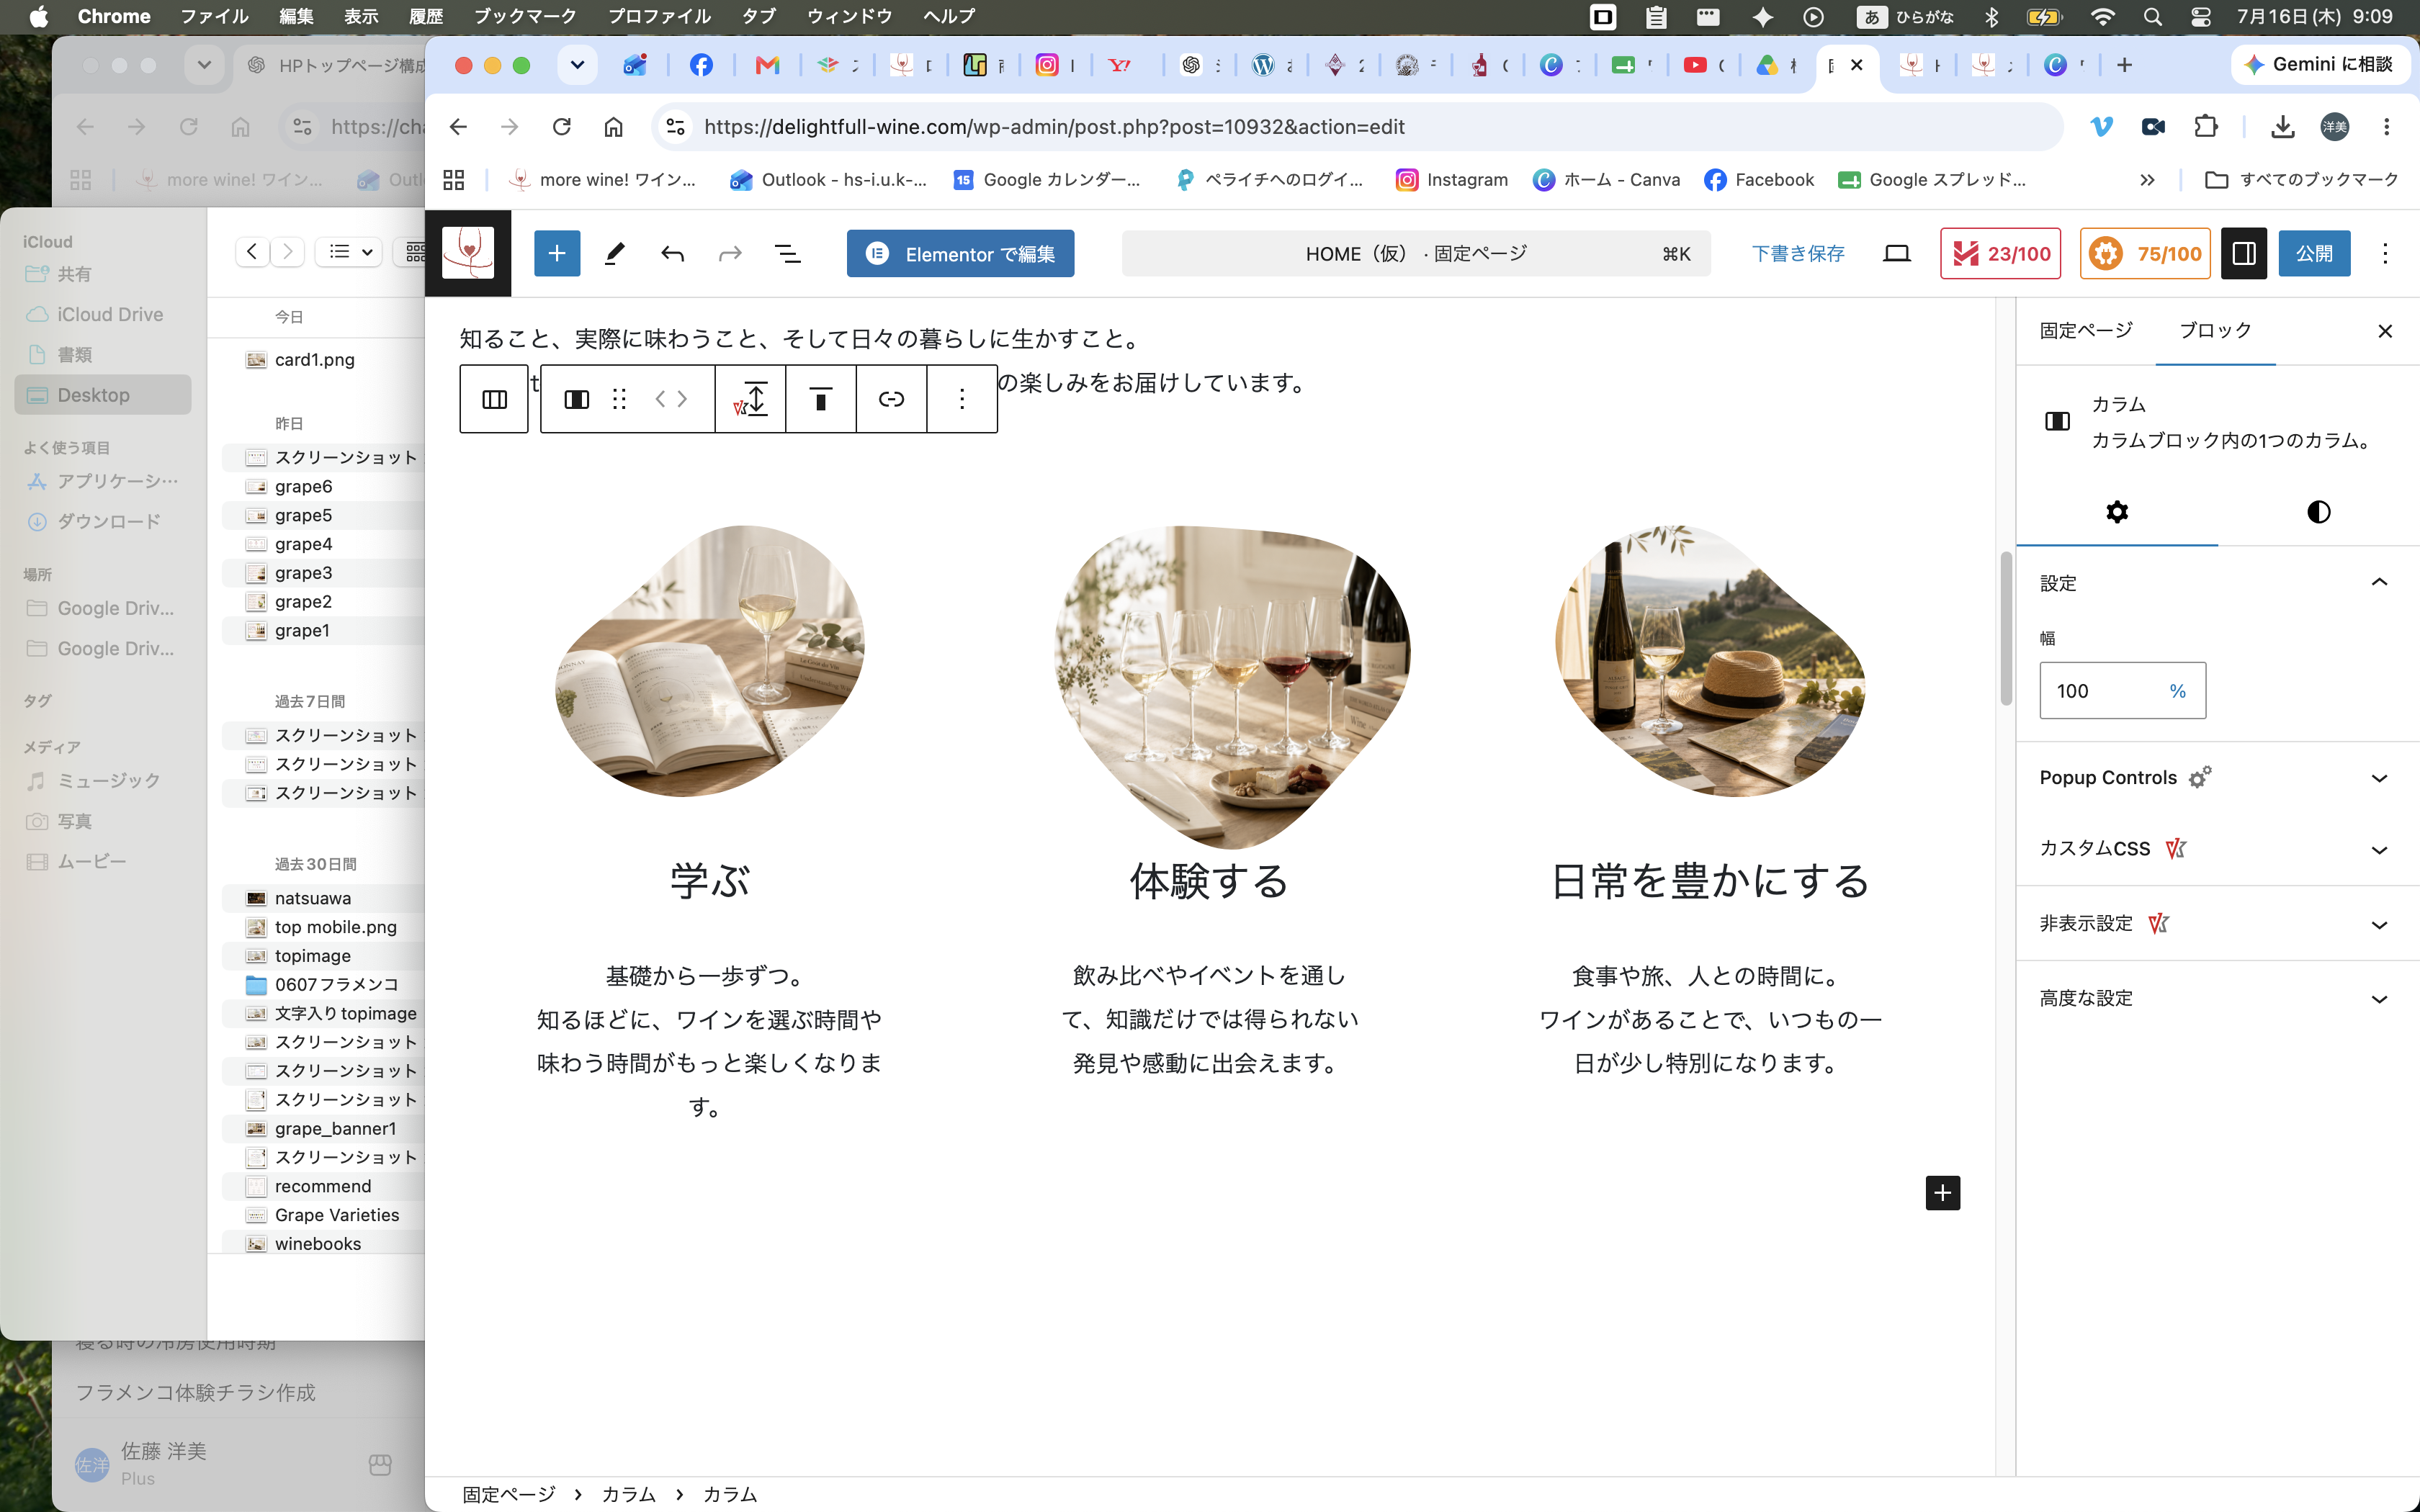Click the laptop preview icon
Screen dimensions: 2420x1512
point(1896,254)
